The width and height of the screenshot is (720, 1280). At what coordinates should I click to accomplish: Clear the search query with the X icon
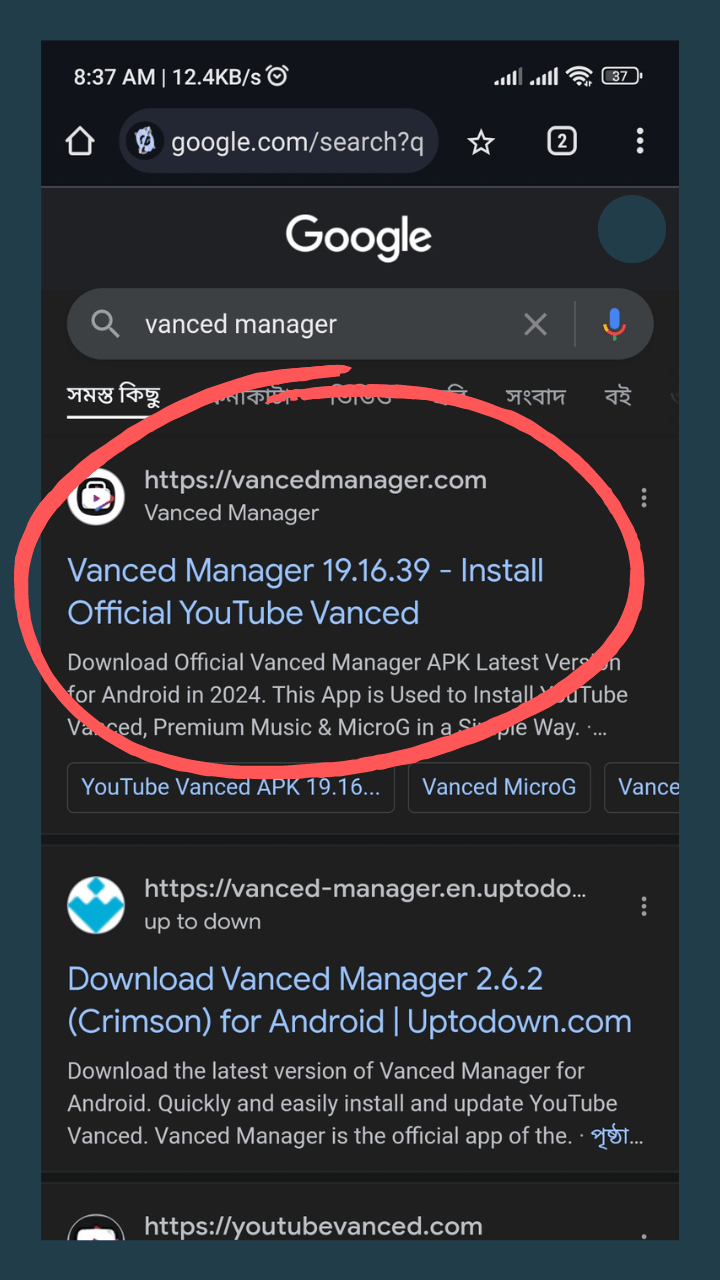pyautogui.click(x=536, y=324)
